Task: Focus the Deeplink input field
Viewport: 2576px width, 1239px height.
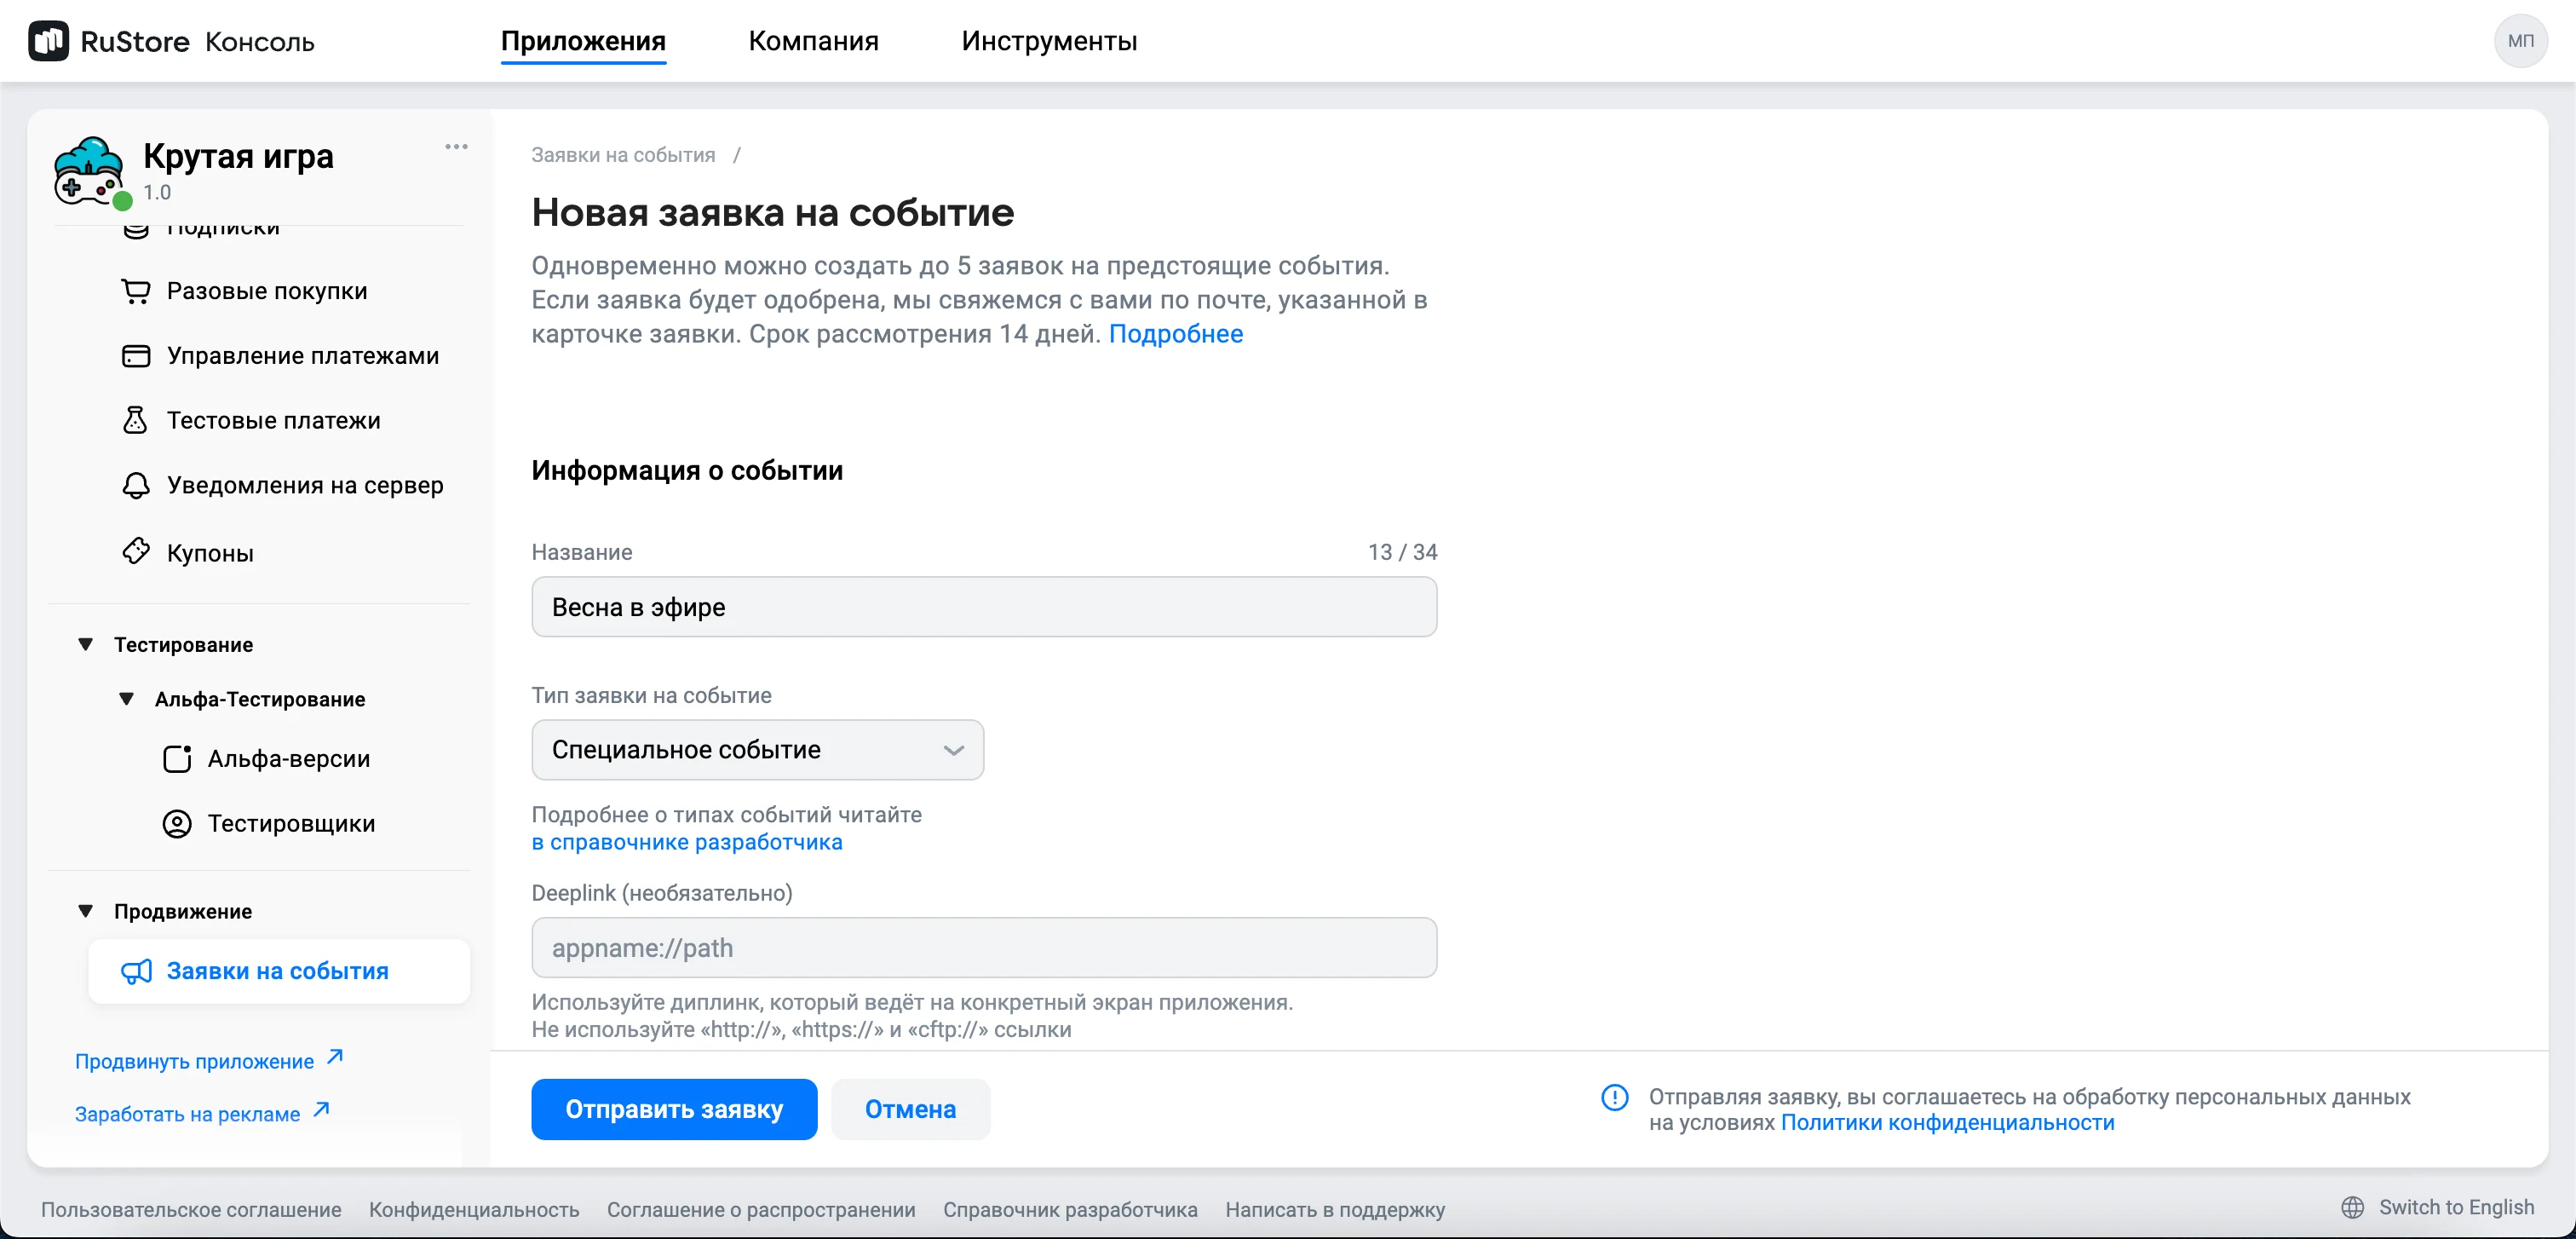Action: [984, 947]
